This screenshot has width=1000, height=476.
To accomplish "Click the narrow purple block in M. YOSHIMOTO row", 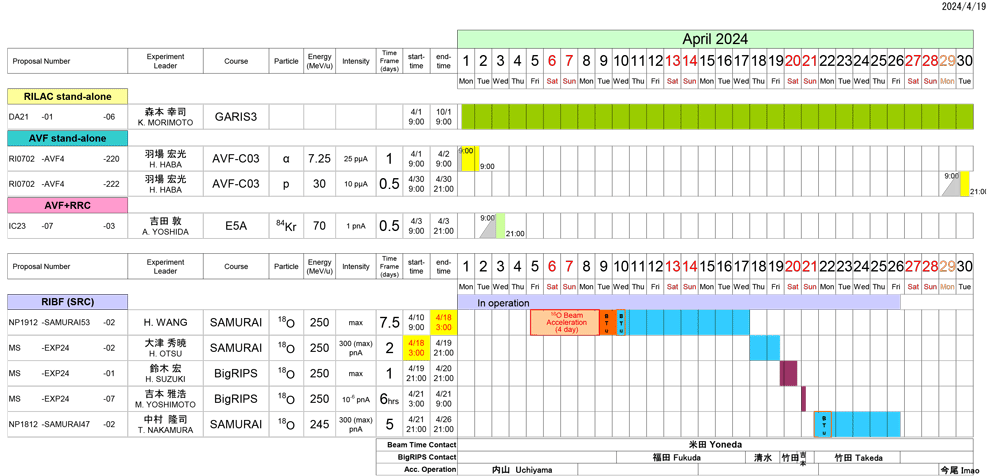I will coord(803,399).
